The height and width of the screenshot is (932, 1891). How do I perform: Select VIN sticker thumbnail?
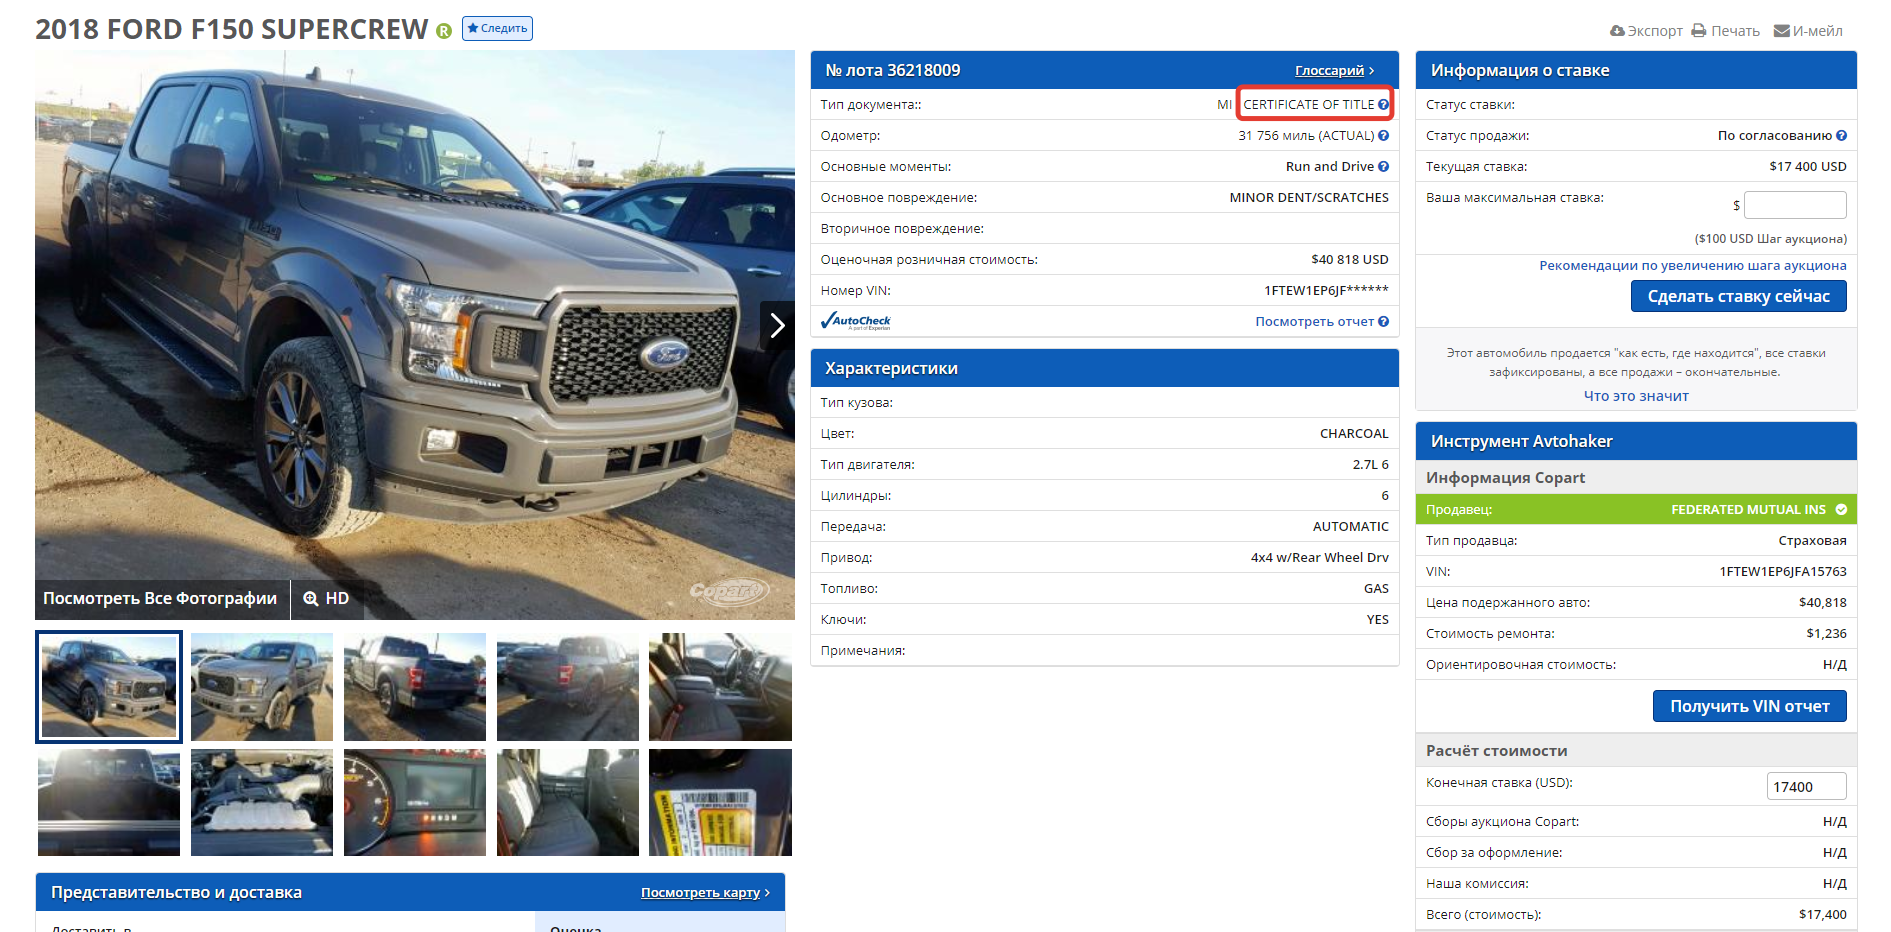point(720,802)
